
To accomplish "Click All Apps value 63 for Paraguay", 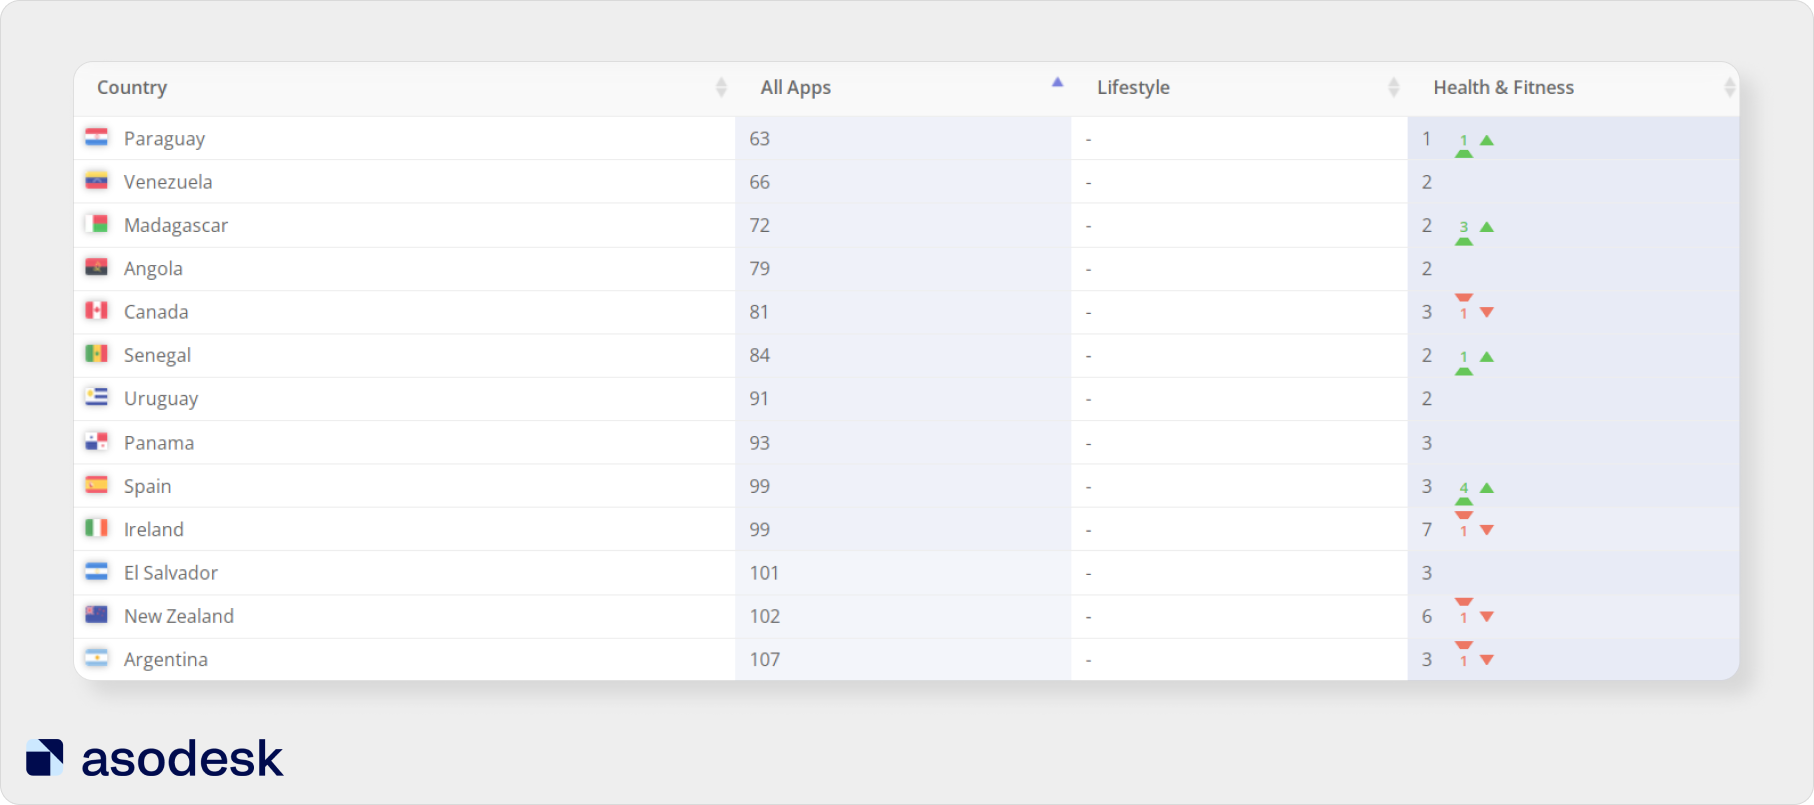I will coord(760,139).
